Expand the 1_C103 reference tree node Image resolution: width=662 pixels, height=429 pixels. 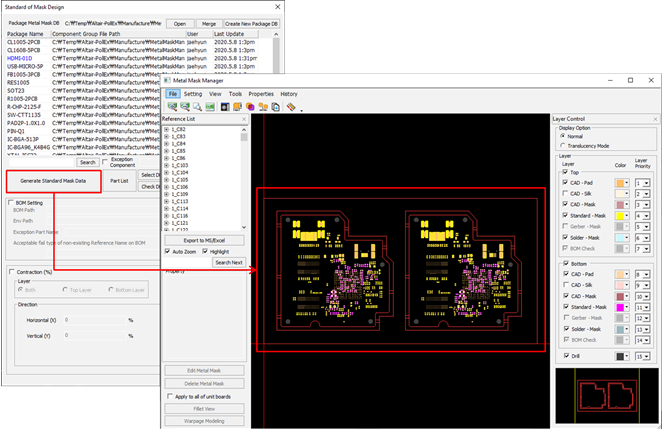pos(166,165)
